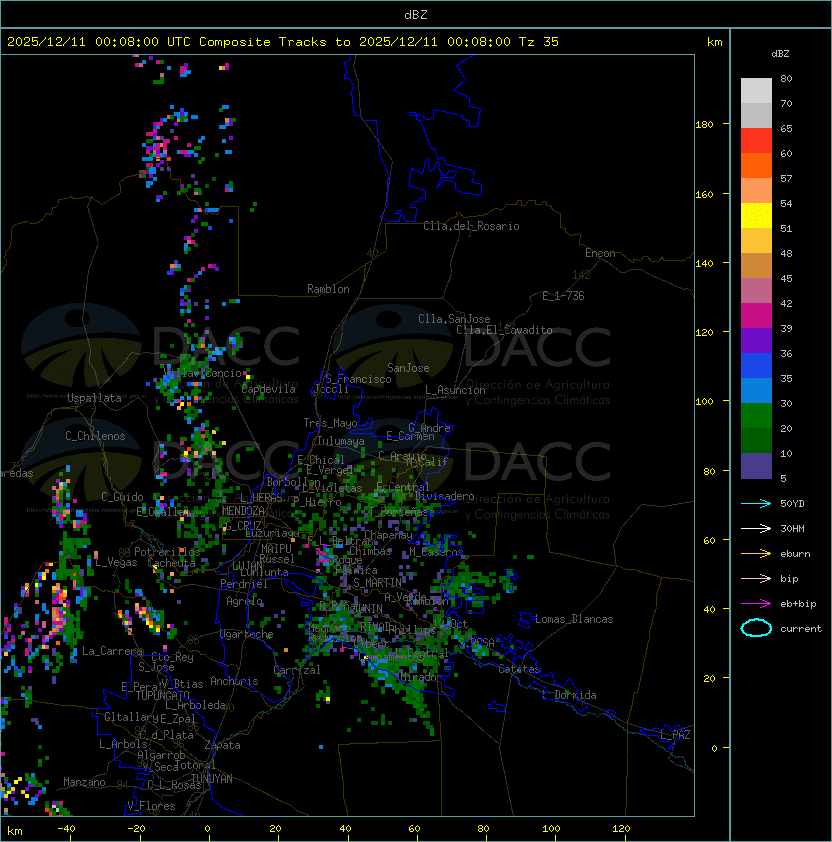Click the 'L_Vegas' map label
Screen dimensions: 832x842
[x=116, y=562]
